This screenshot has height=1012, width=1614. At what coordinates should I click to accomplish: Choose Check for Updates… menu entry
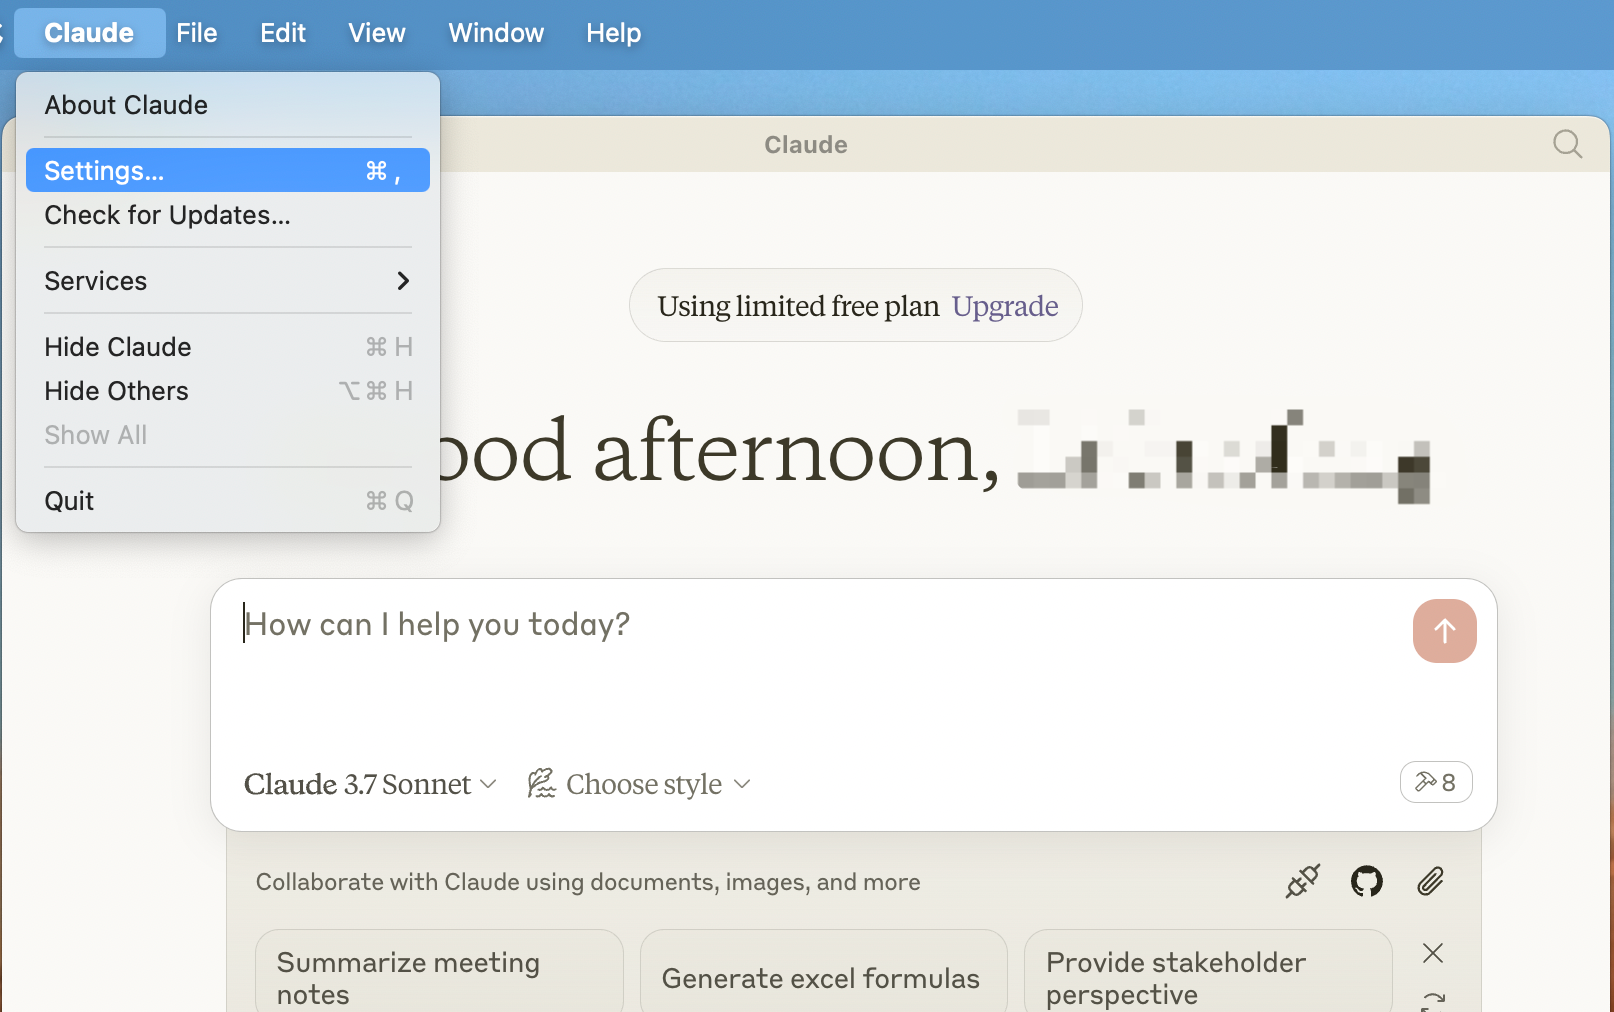(x=228, y=215)
